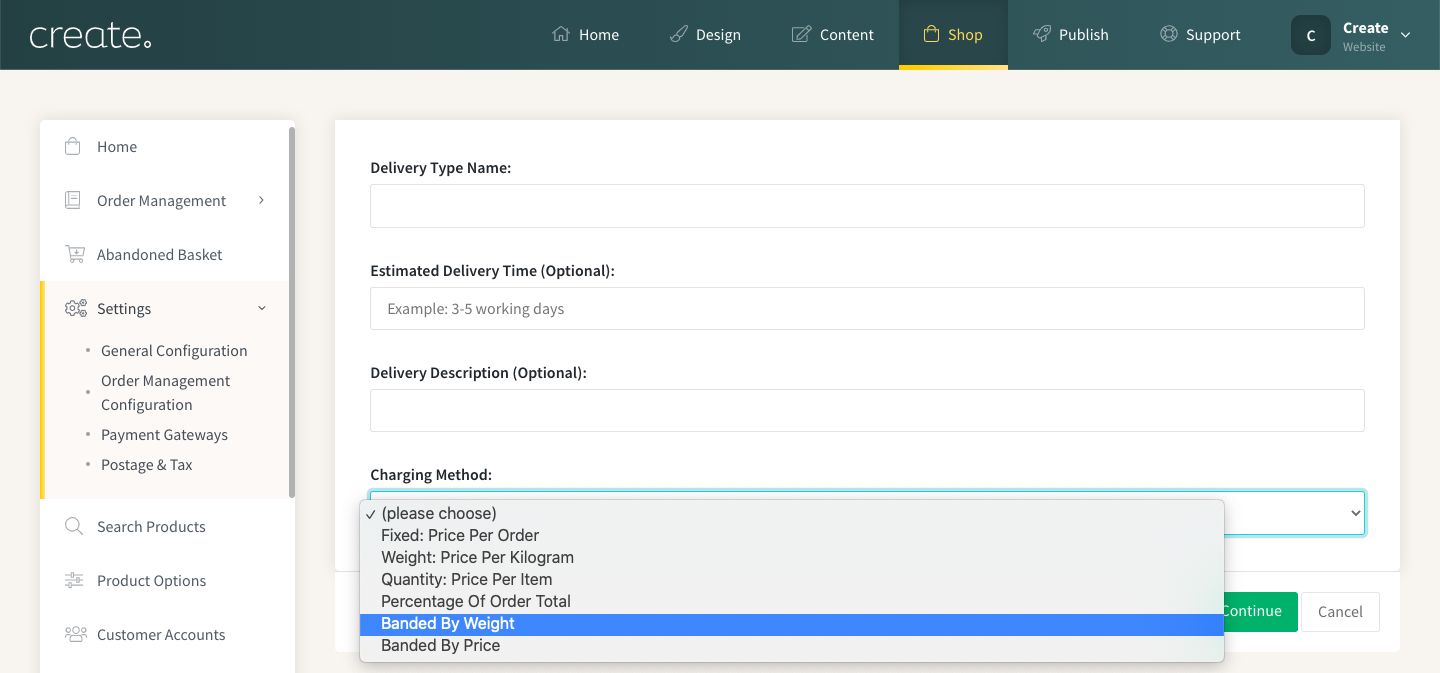Open the Shop tab
Screen dimensions: 1440x673
953,35
